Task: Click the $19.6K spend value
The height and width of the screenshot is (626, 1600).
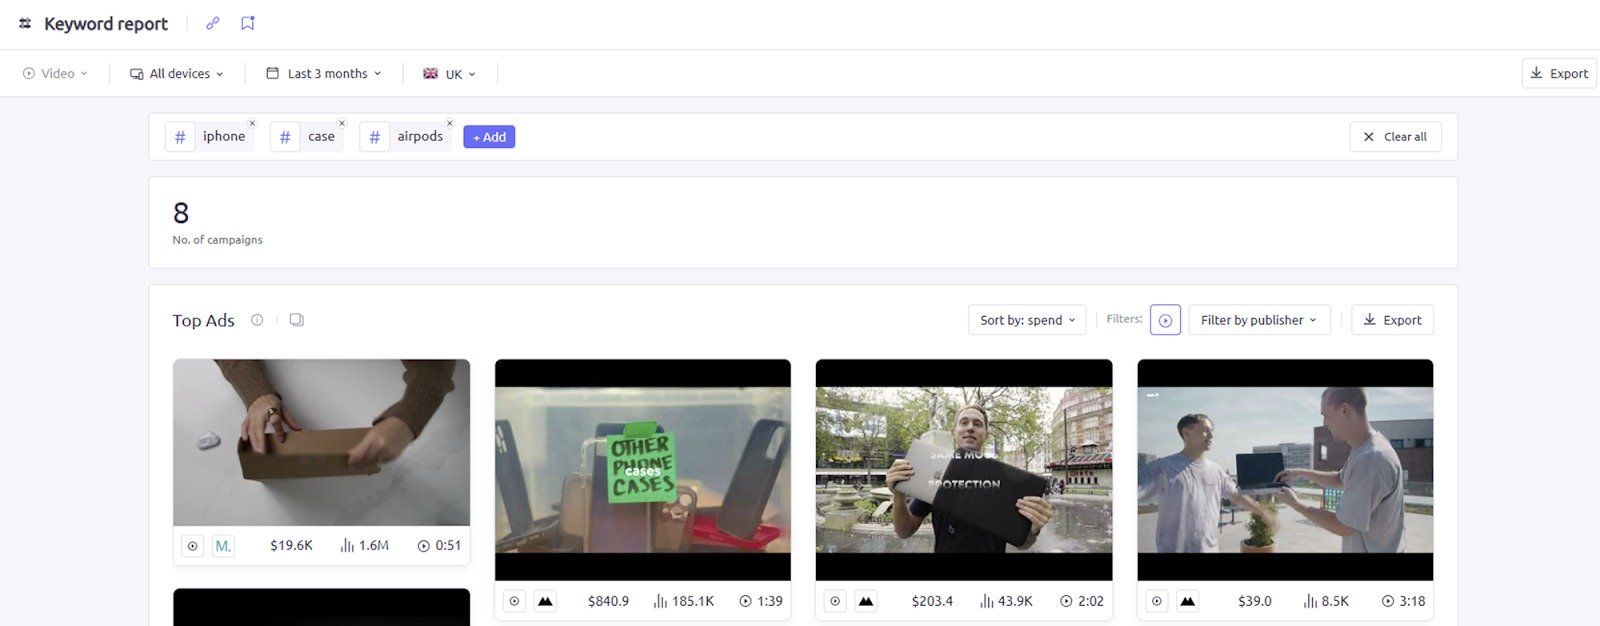Action: coord(291,546)
